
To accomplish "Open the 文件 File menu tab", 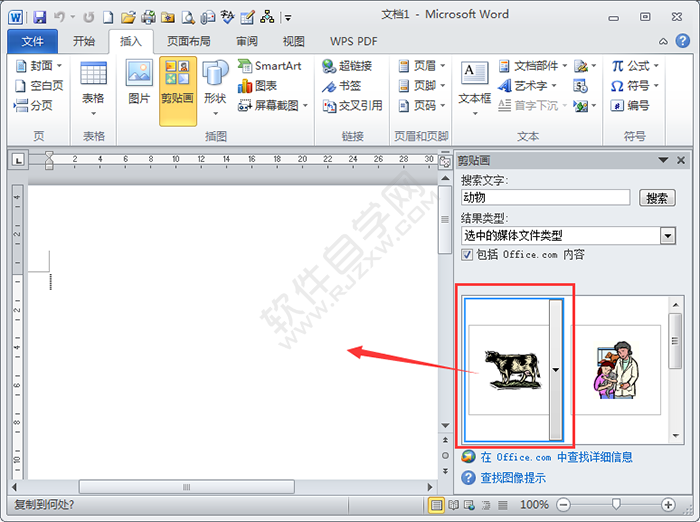I will [32, 41].
